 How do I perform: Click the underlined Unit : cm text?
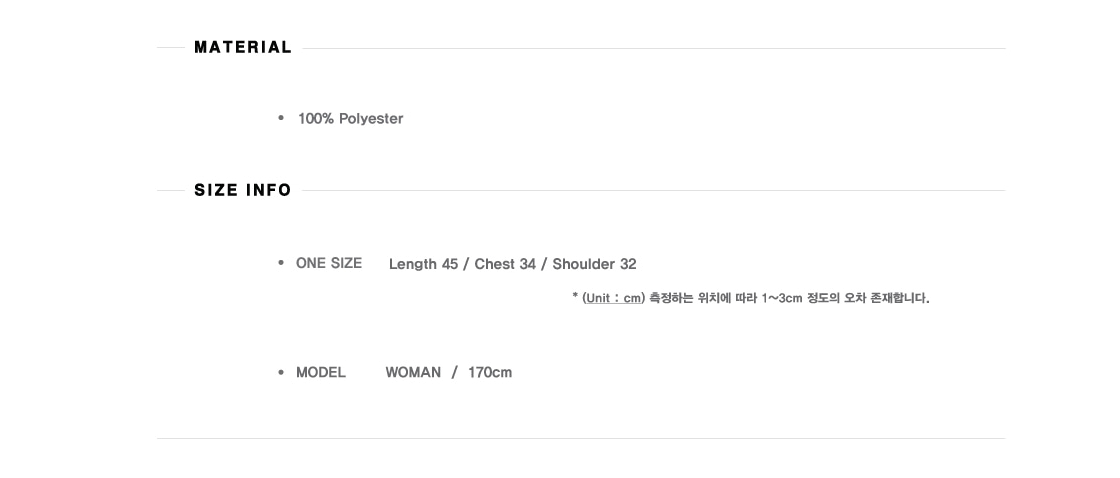[x=614, y=299]
